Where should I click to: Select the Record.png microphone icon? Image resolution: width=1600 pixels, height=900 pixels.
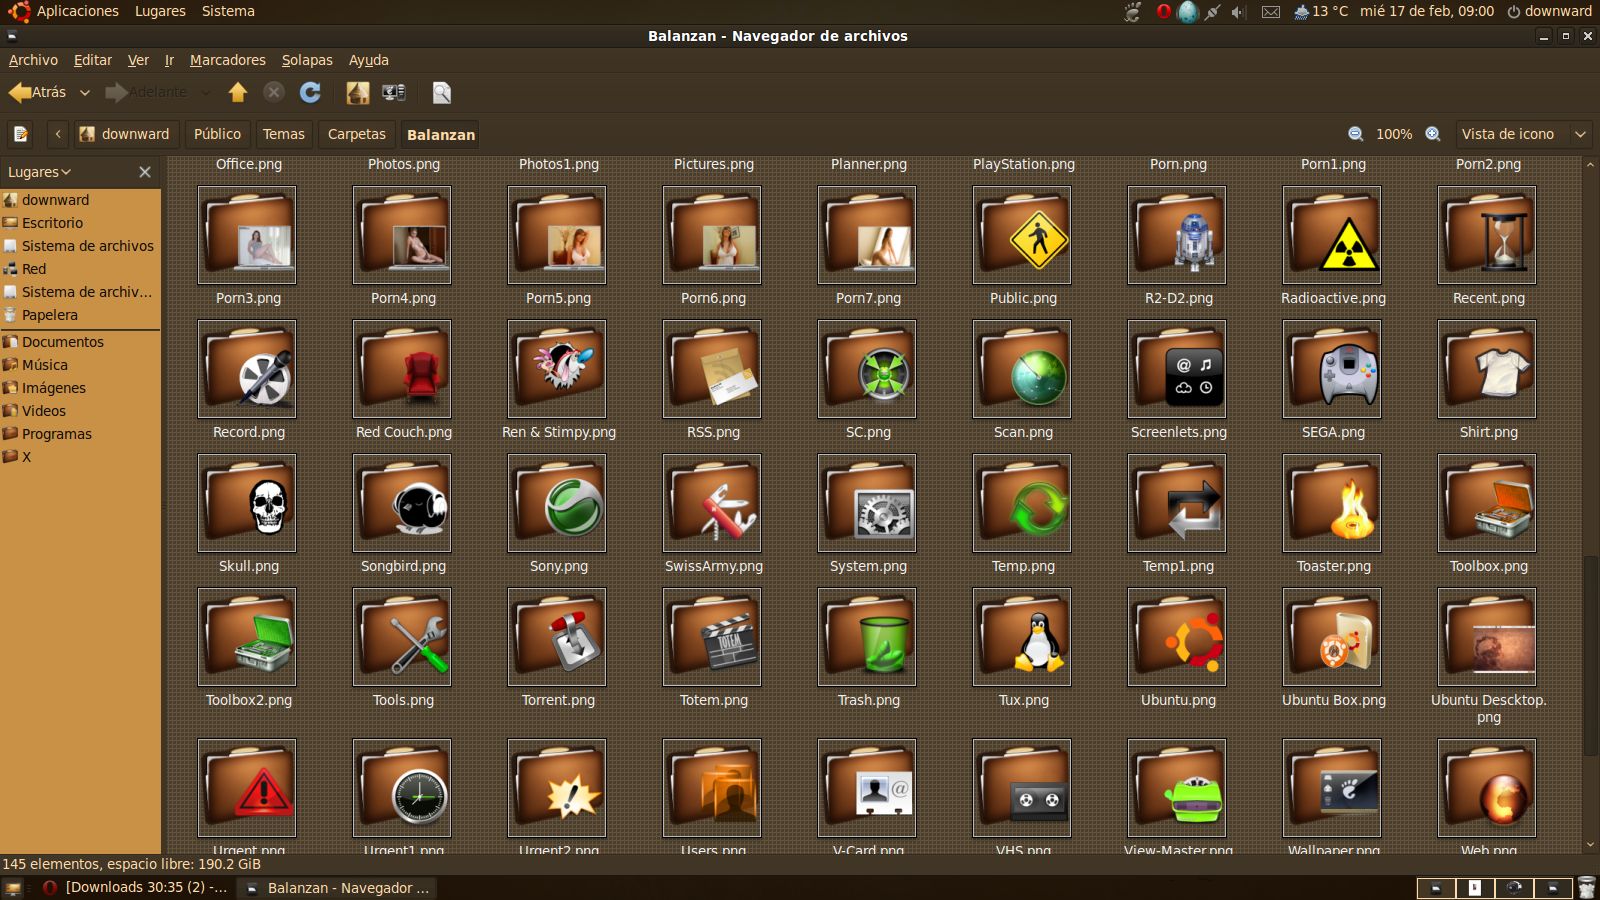click(248, 369)
